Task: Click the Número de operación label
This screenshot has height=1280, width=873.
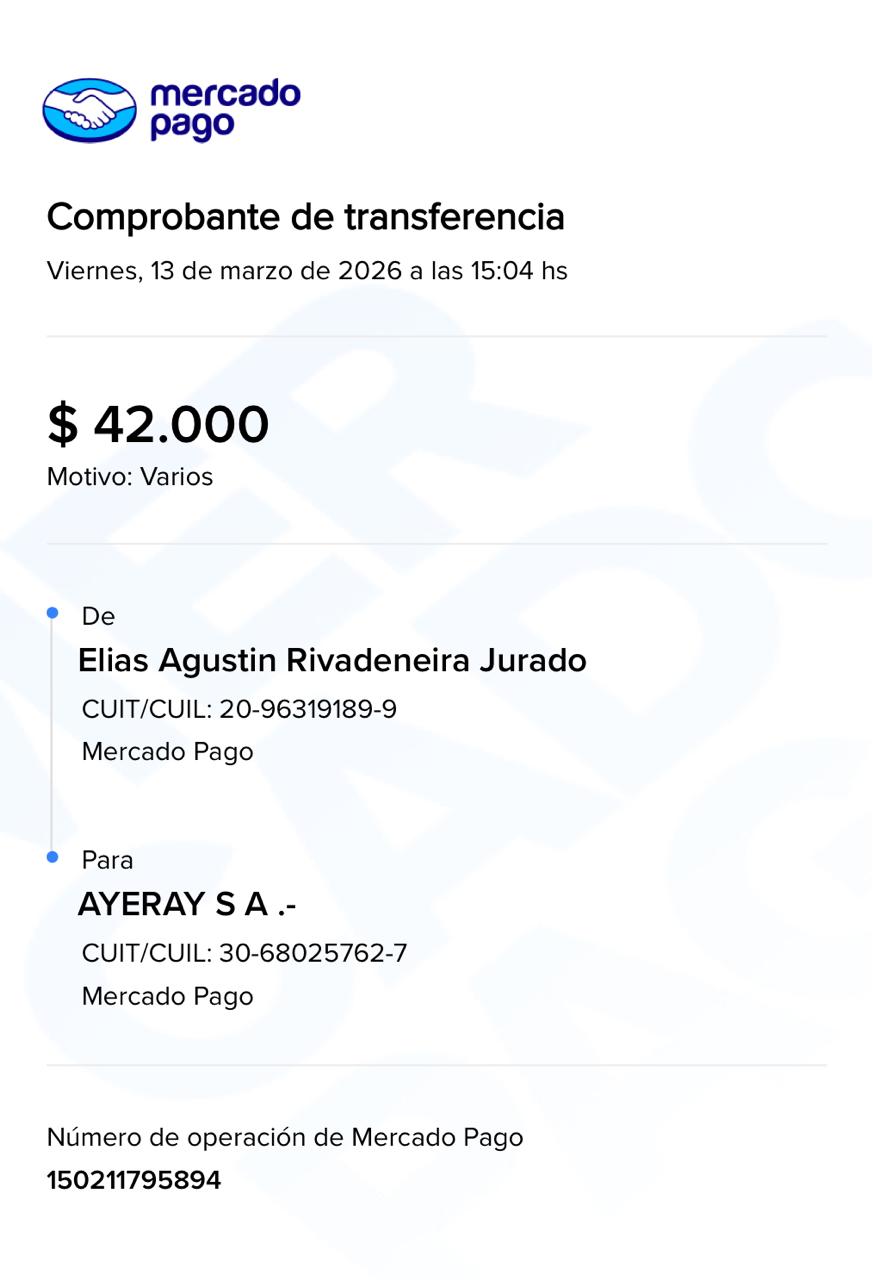Action: 284,1137
